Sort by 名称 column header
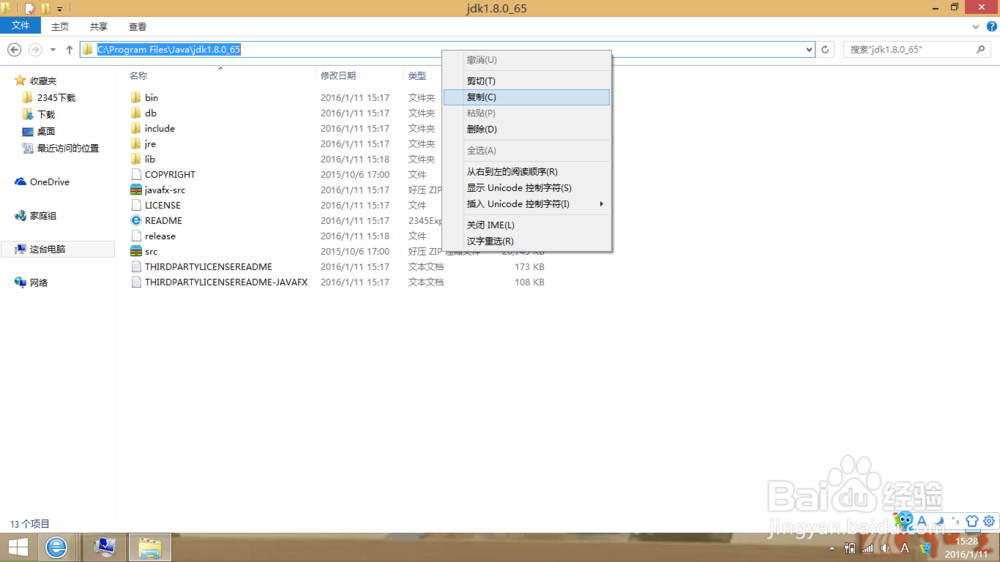Image resolution: width=1000 pixels, height=562 pixels. coord(138,76)
